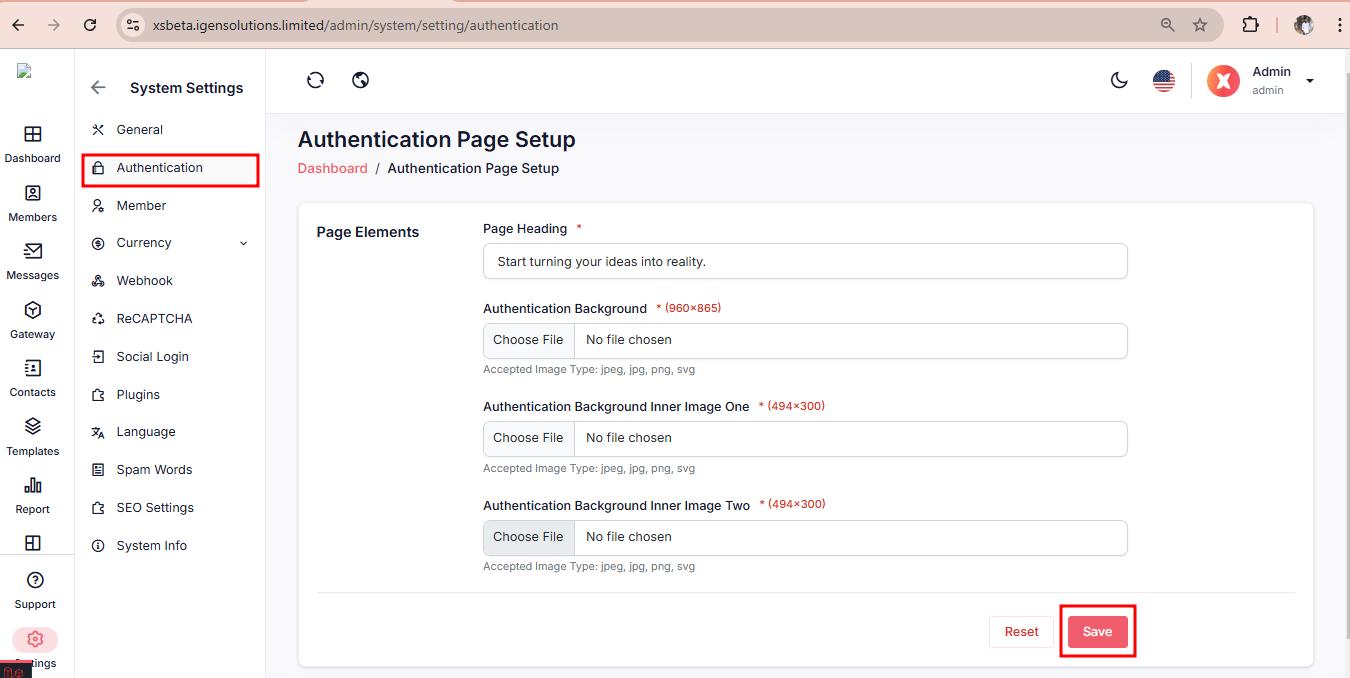Go back using System Settings arrow
The height and width of the screenshot is (678, 1350).
pos(98,88)
